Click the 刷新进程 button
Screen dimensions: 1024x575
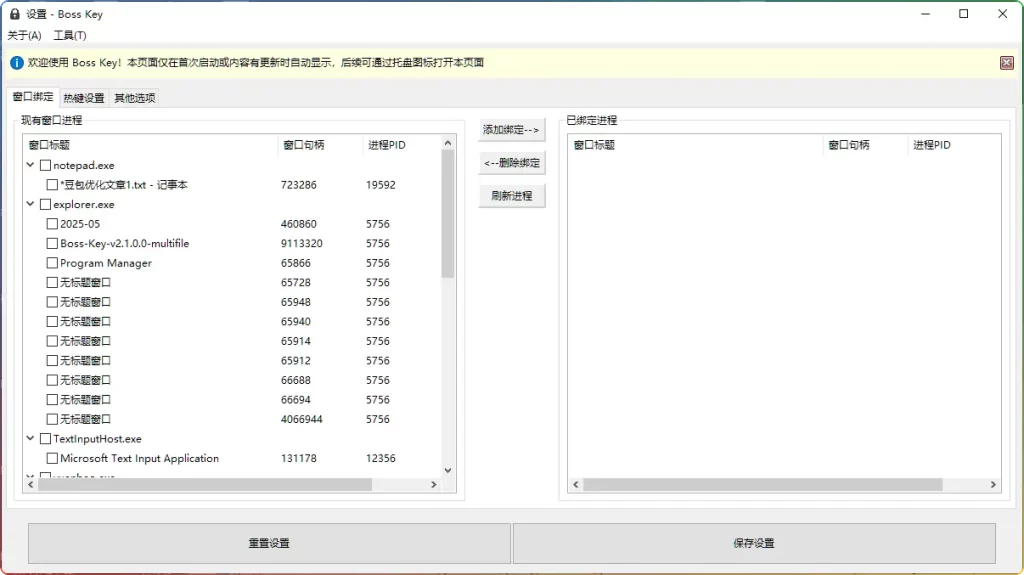[511, 195]
